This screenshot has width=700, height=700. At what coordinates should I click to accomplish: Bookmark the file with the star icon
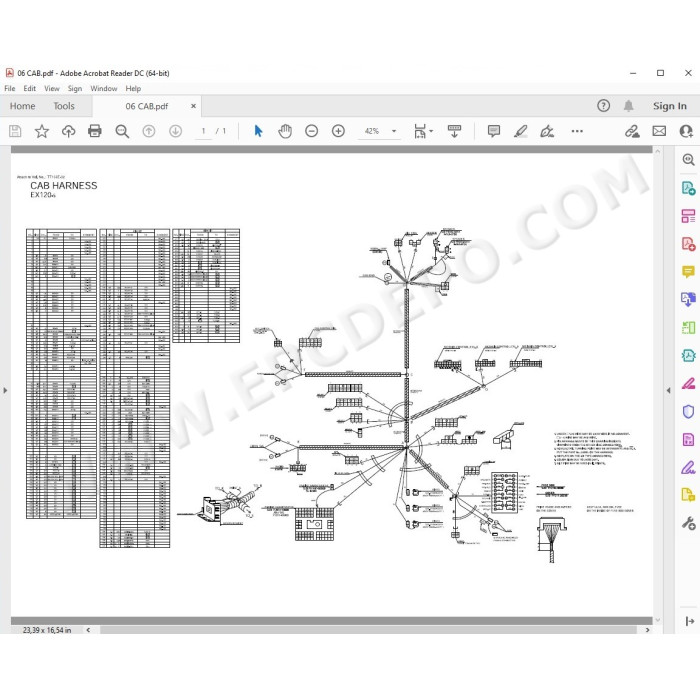(x=42, y=131)
